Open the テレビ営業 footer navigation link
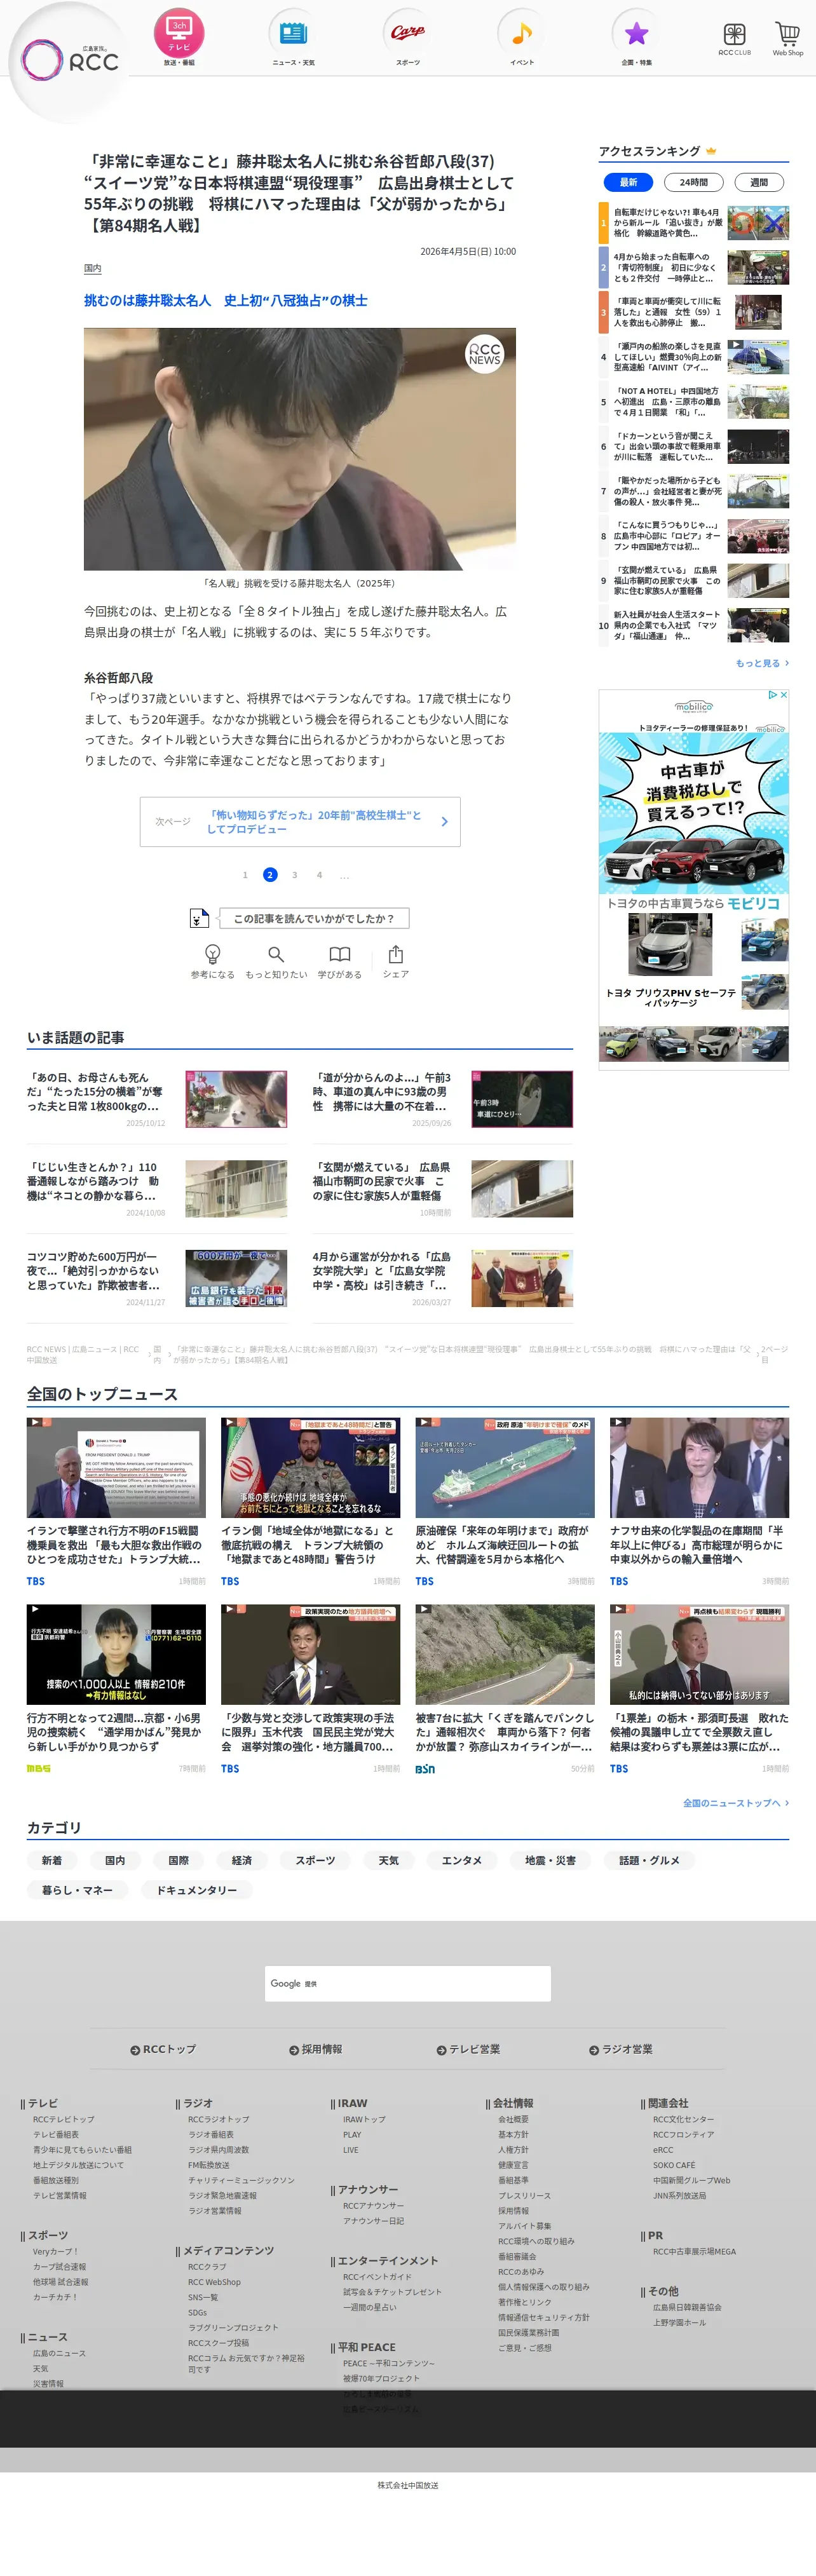This screenshot has height=2576, width=816. point(468,2049)
